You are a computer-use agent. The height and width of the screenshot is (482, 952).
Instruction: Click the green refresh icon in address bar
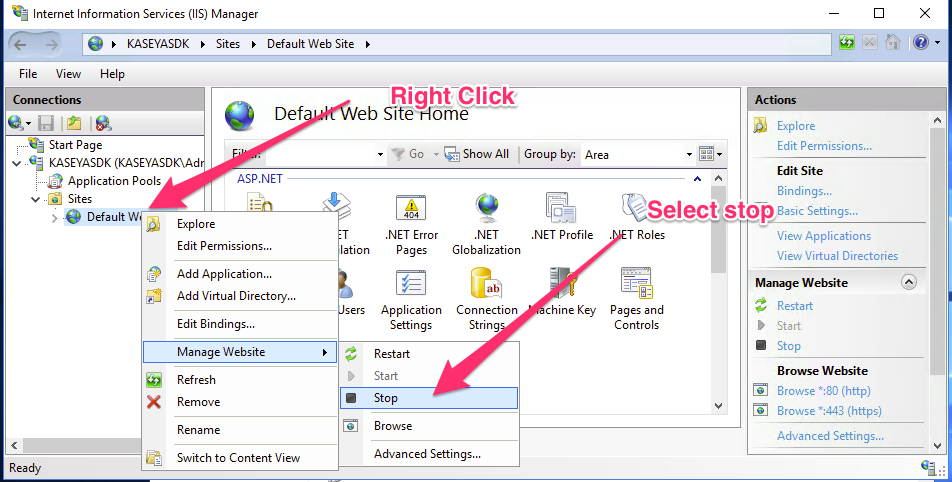[x=847, y=42]
